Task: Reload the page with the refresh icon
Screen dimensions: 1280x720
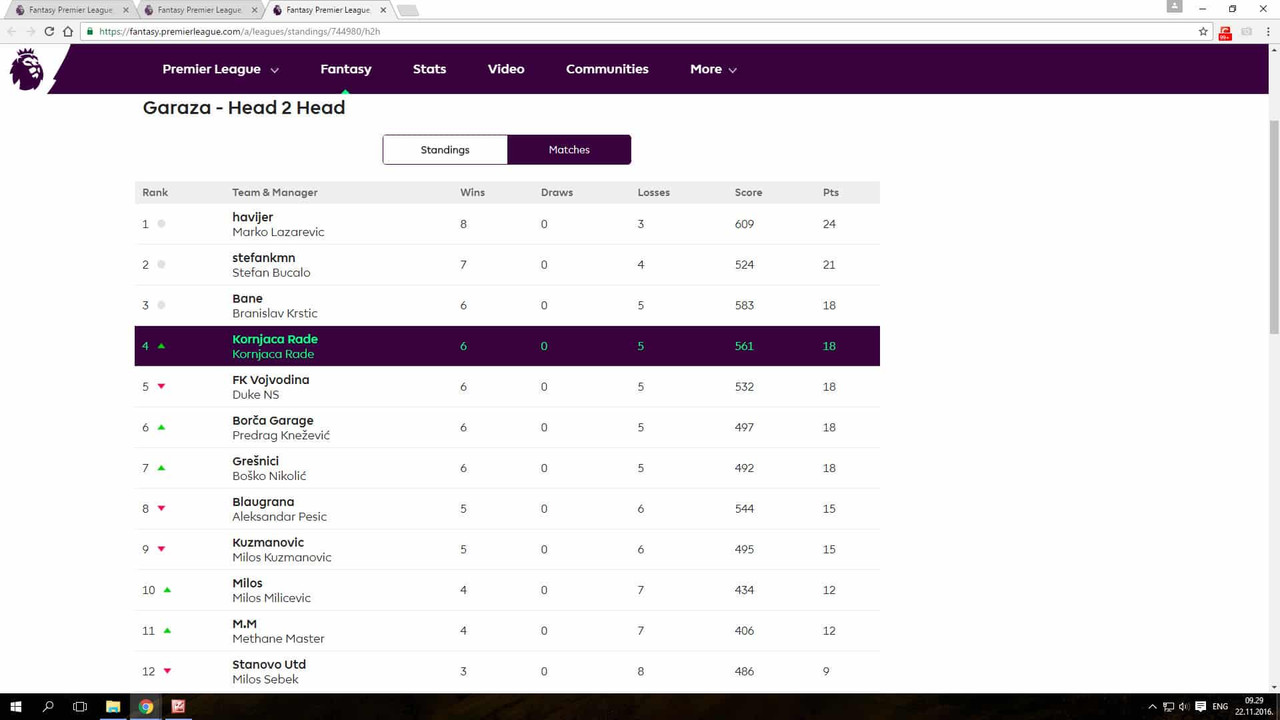Action: pos(49,31)
